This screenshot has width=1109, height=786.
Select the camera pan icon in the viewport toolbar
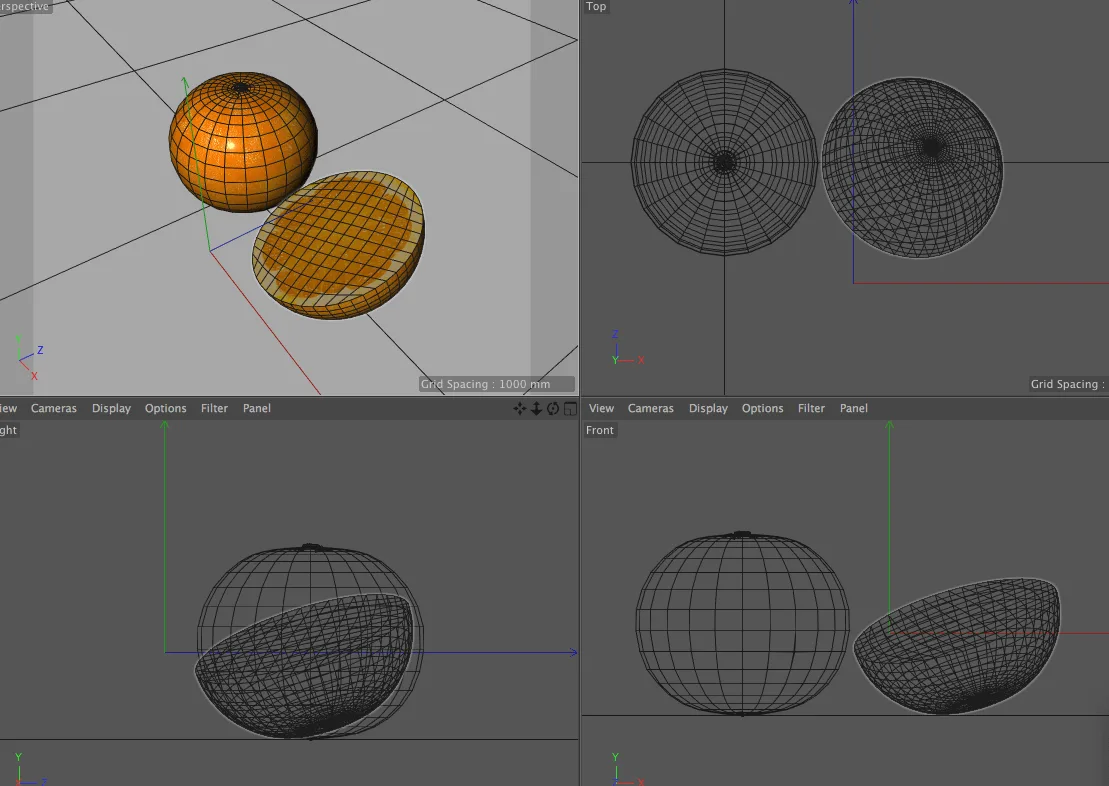520,408
